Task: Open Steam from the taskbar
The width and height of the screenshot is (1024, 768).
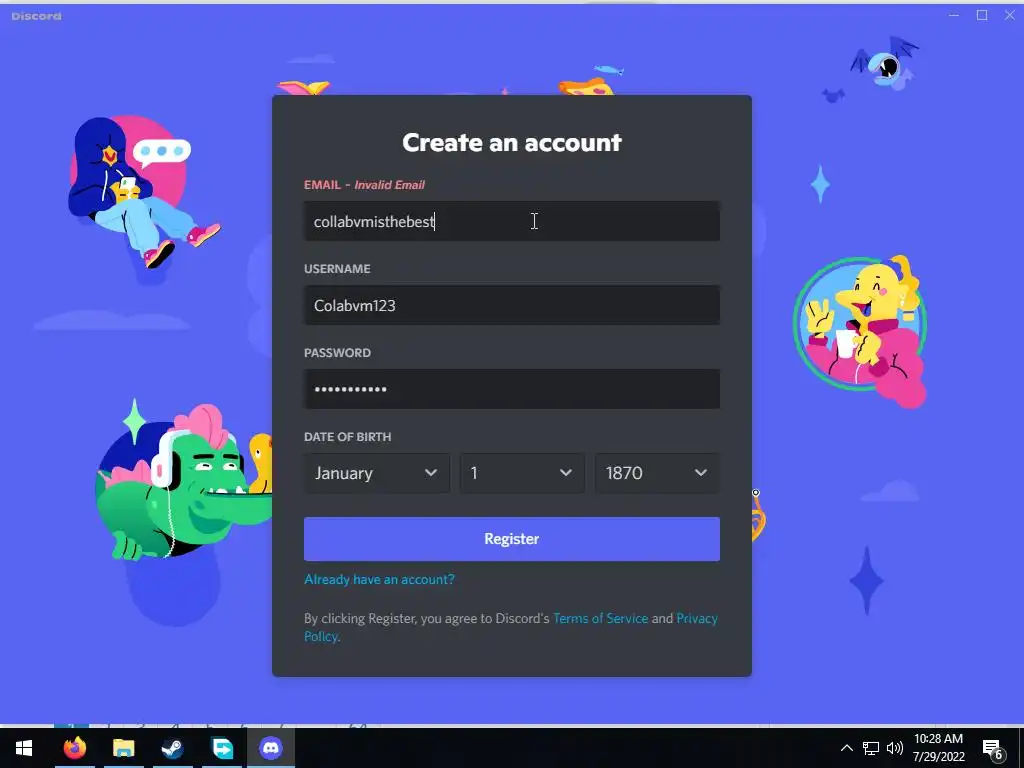Action: click(x=172, y=748)
